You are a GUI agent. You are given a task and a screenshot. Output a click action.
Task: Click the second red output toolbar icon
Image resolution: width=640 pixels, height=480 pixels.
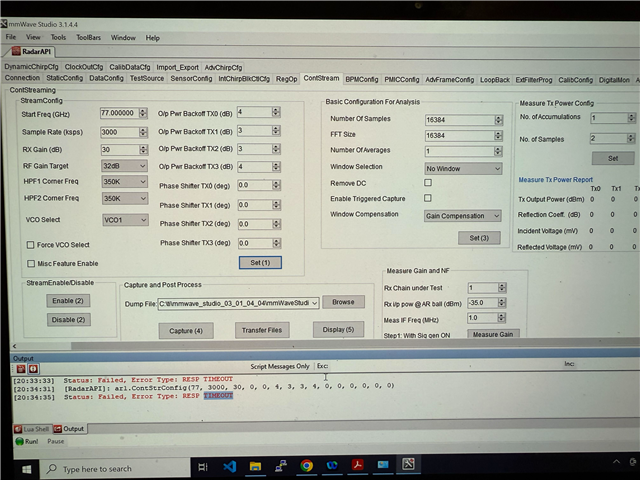click(x=33, y=369)
